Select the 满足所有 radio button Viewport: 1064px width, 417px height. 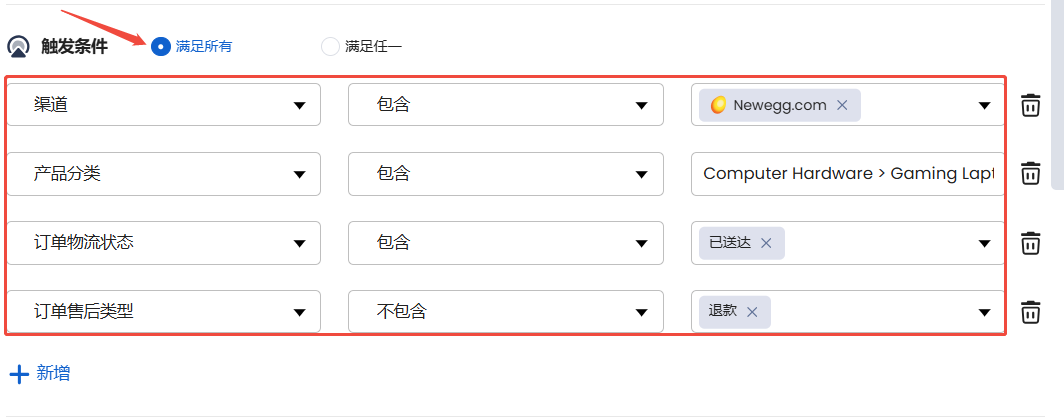(161, 46)
